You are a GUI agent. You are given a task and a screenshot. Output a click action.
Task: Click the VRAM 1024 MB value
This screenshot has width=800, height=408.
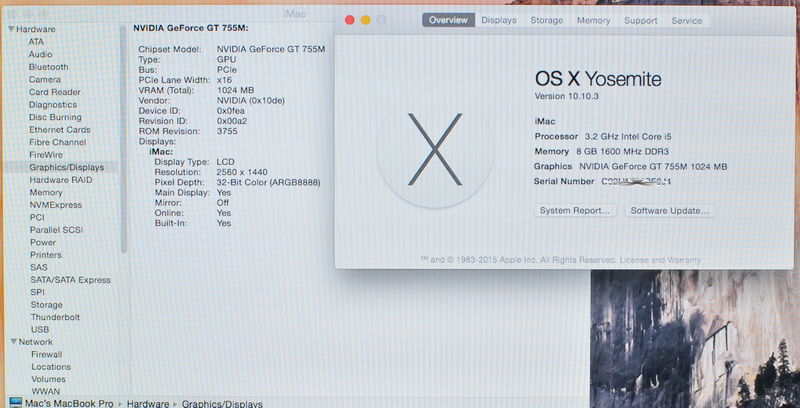click(x=235, y=90)
